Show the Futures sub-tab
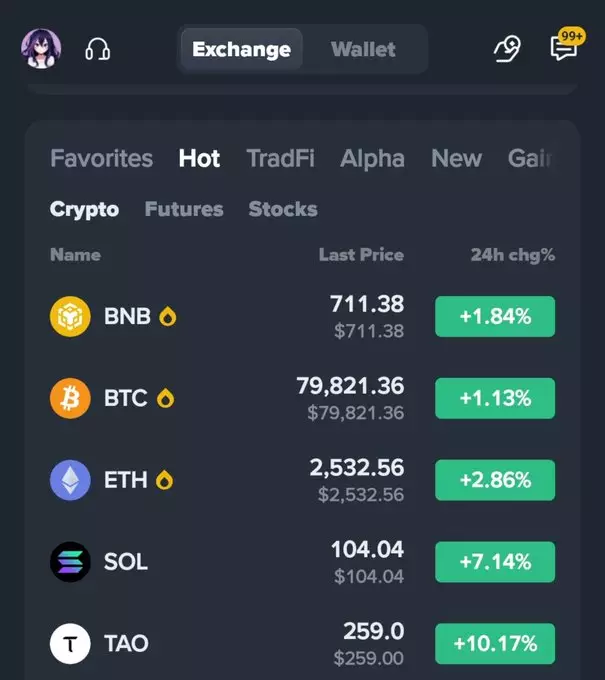 [184, 209]
